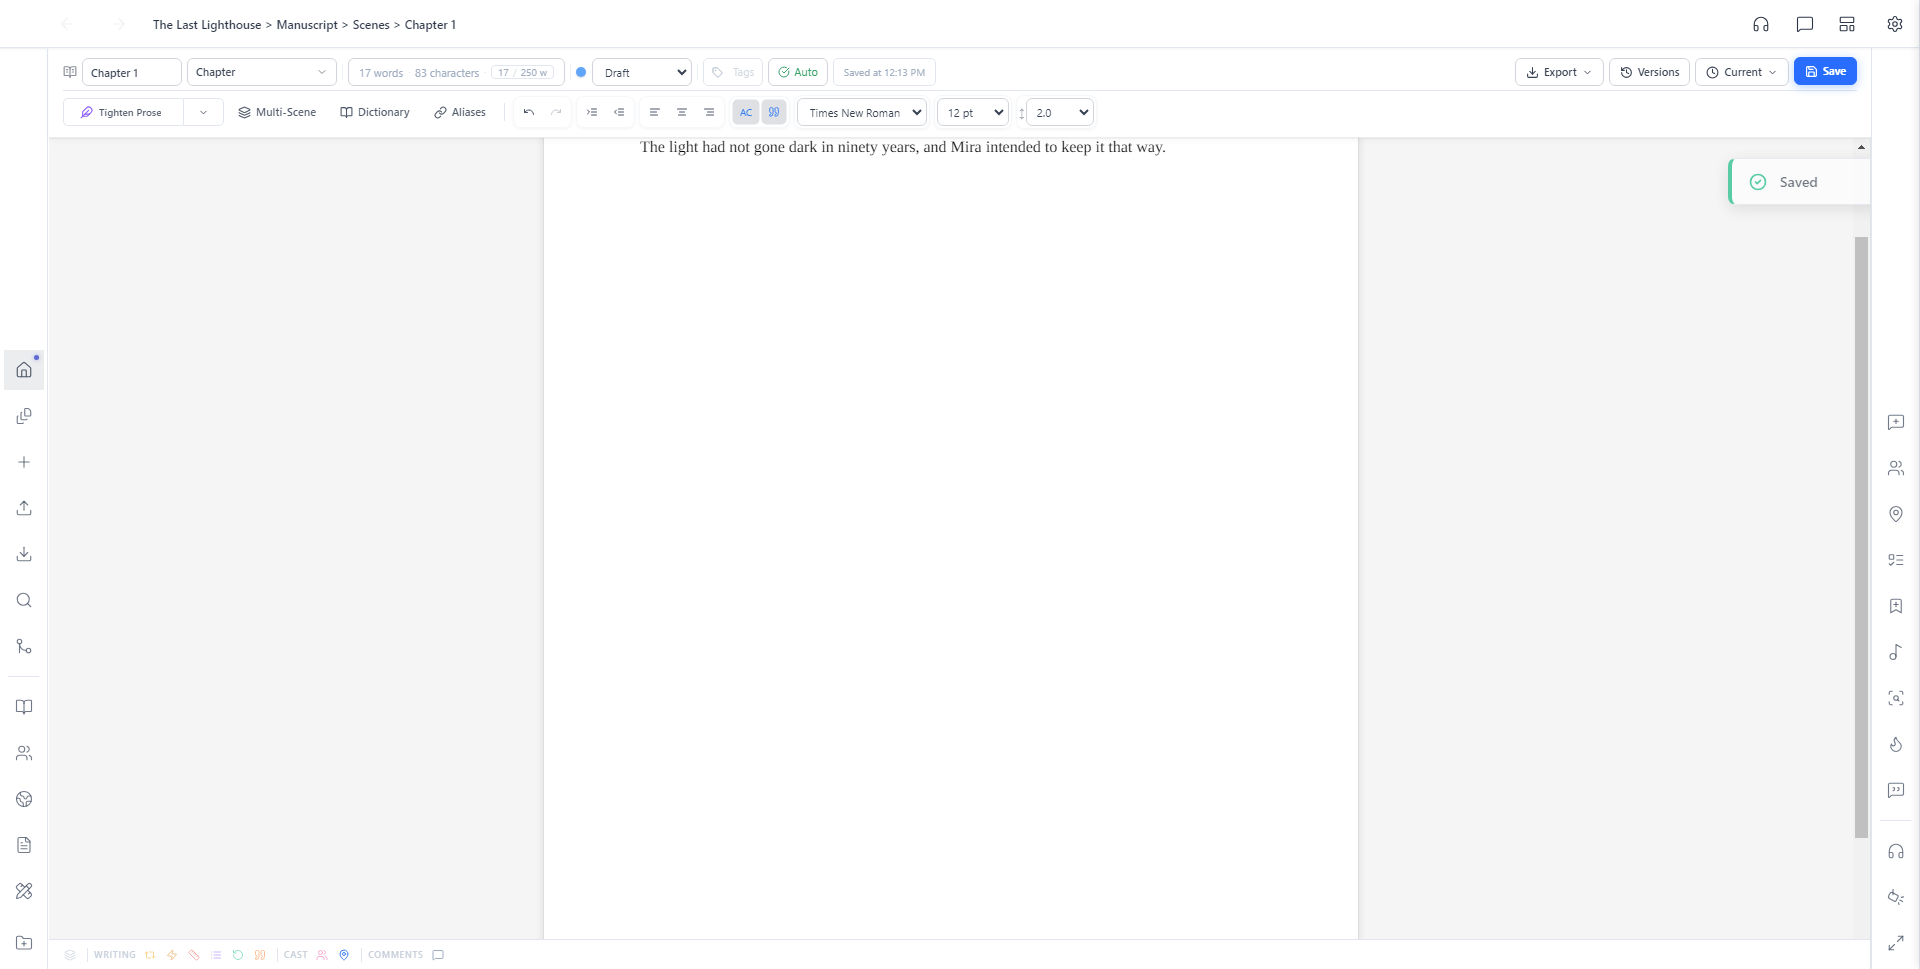
Task: Open the book icon in left sidebar
Action: coord(24,707)
